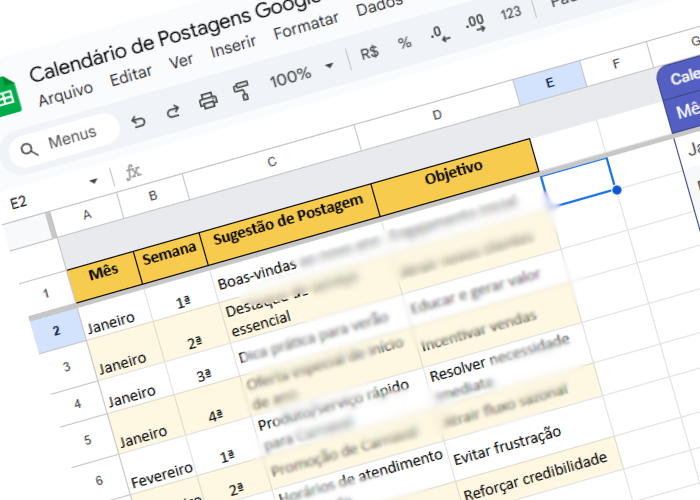Select column A header

[88, 215]
